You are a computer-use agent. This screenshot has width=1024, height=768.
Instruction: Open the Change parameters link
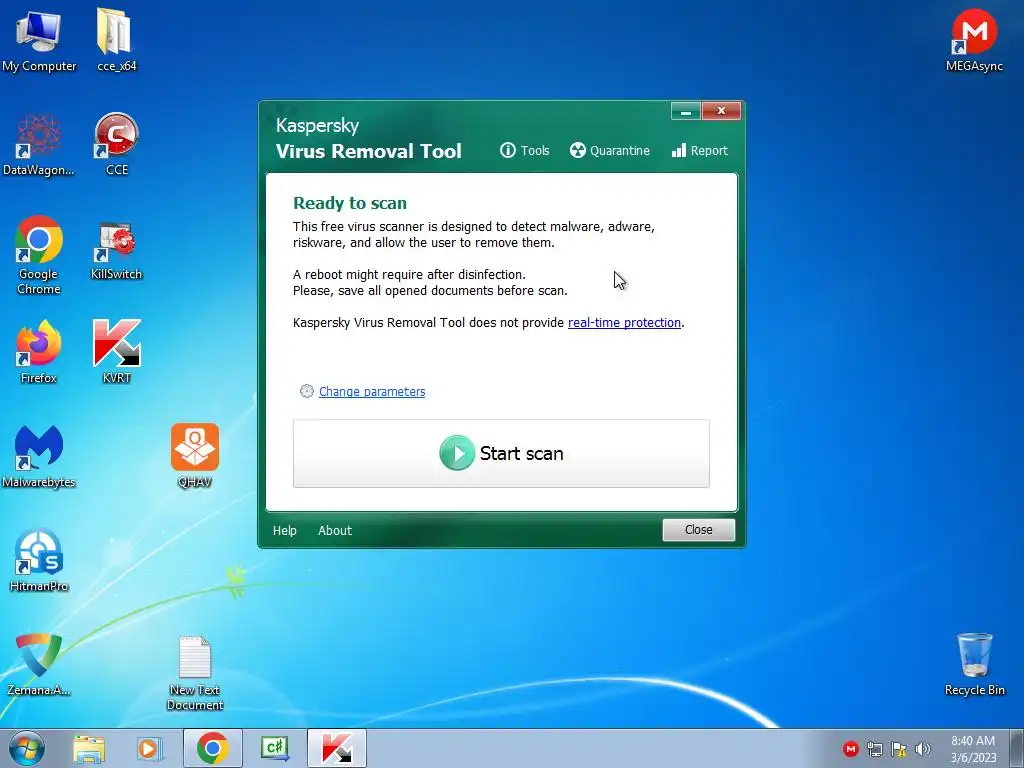coord(372,391)
